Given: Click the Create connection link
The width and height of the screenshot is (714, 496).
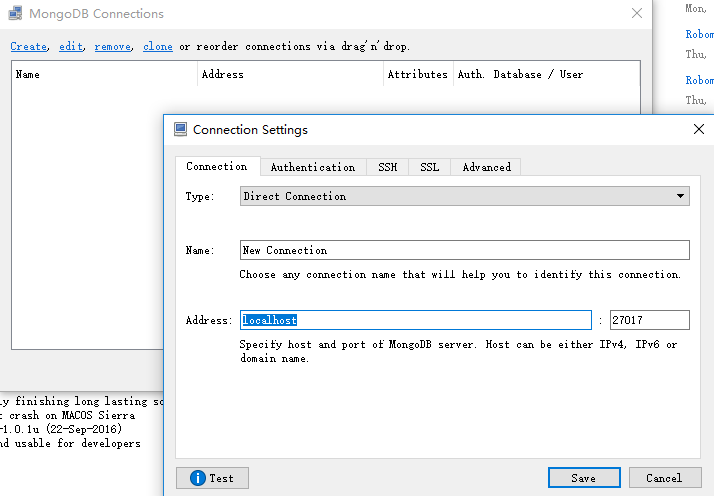Looking at the screenshot, I should [x=28, y=46].
